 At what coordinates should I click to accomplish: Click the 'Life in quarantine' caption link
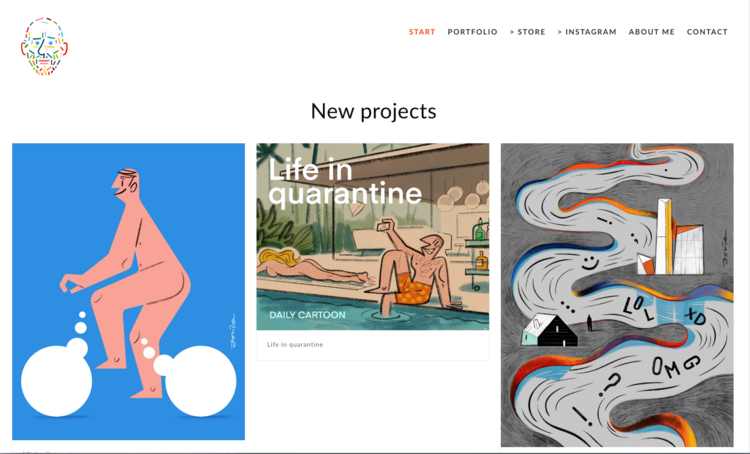pyautogui.click(x=295, y=344)
